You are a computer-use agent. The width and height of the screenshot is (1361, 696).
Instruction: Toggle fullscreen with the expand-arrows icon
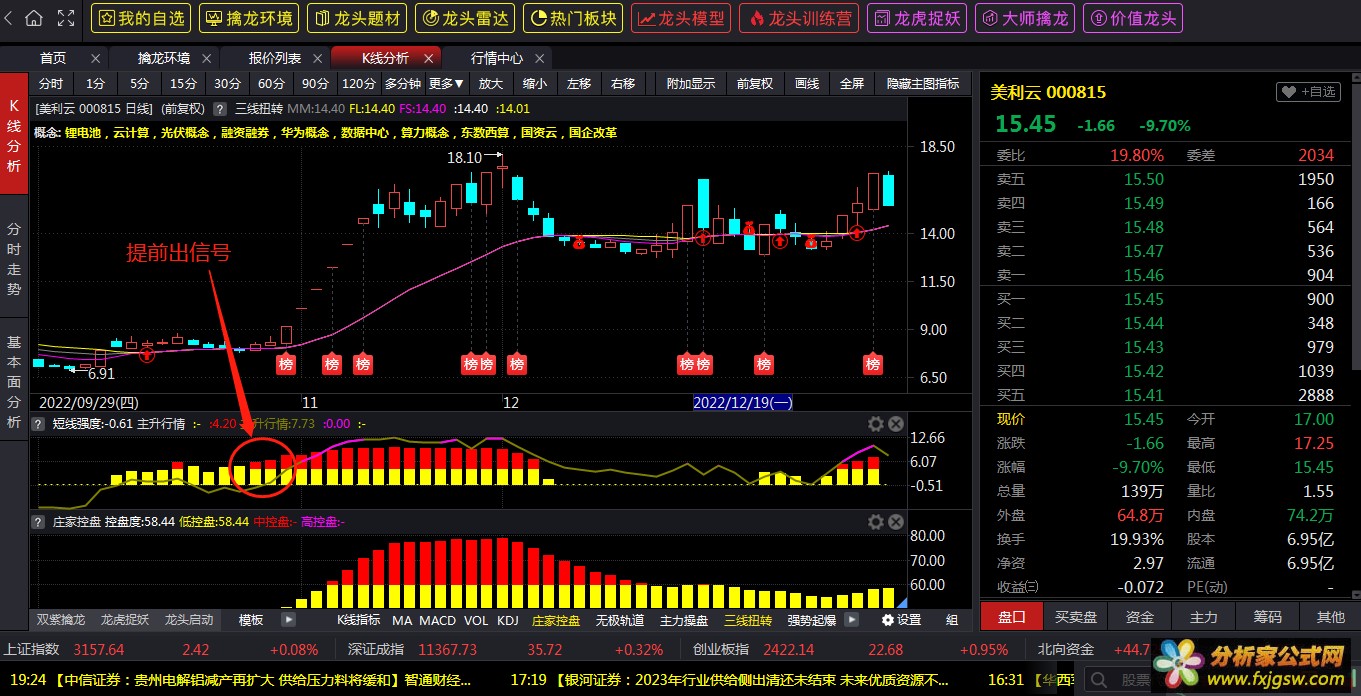click(x=65, y=18)
